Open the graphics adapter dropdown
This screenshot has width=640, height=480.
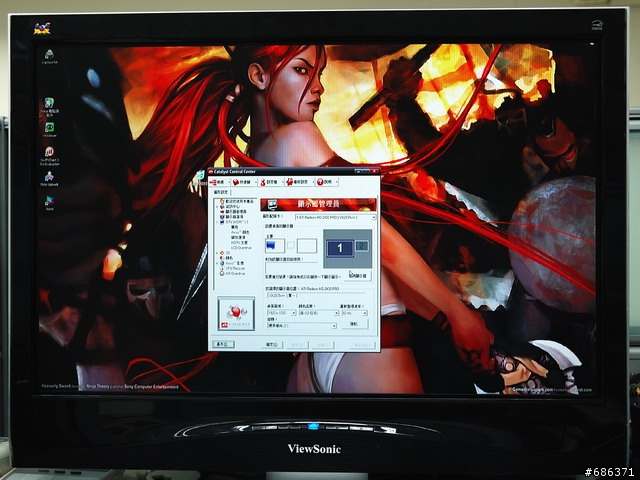coord(335,218)
